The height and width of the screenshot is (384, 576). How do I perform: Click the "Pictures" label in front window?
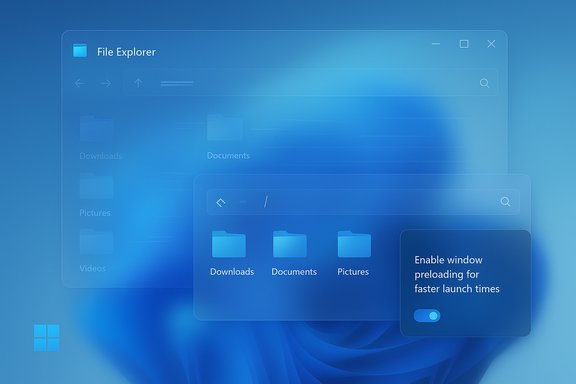tap(353, 272)
